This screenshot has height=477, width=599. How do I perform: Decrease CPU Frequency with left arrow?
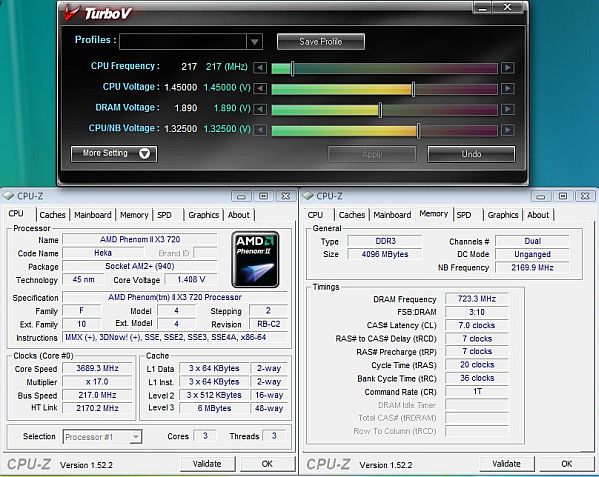260,68
